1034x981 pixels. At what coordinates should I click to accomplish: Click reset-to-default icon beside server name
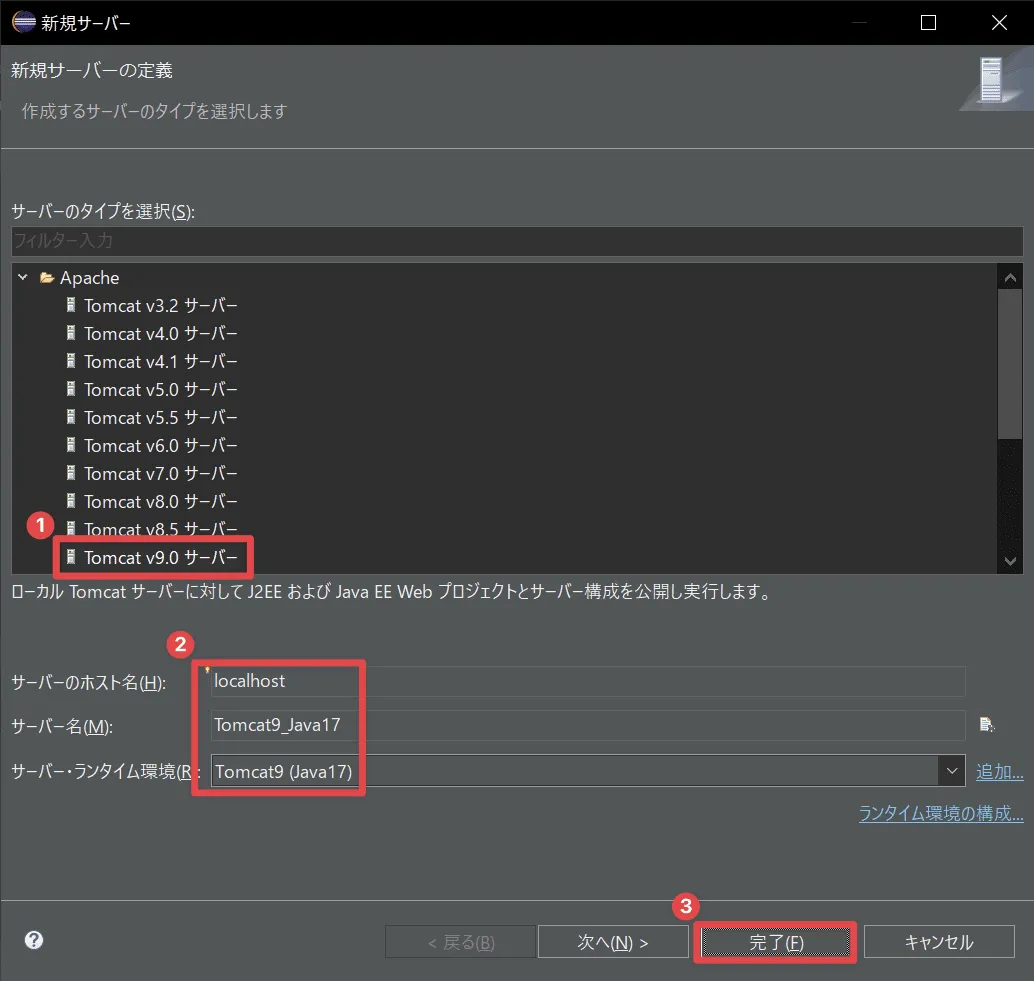(x=987, y=725)
